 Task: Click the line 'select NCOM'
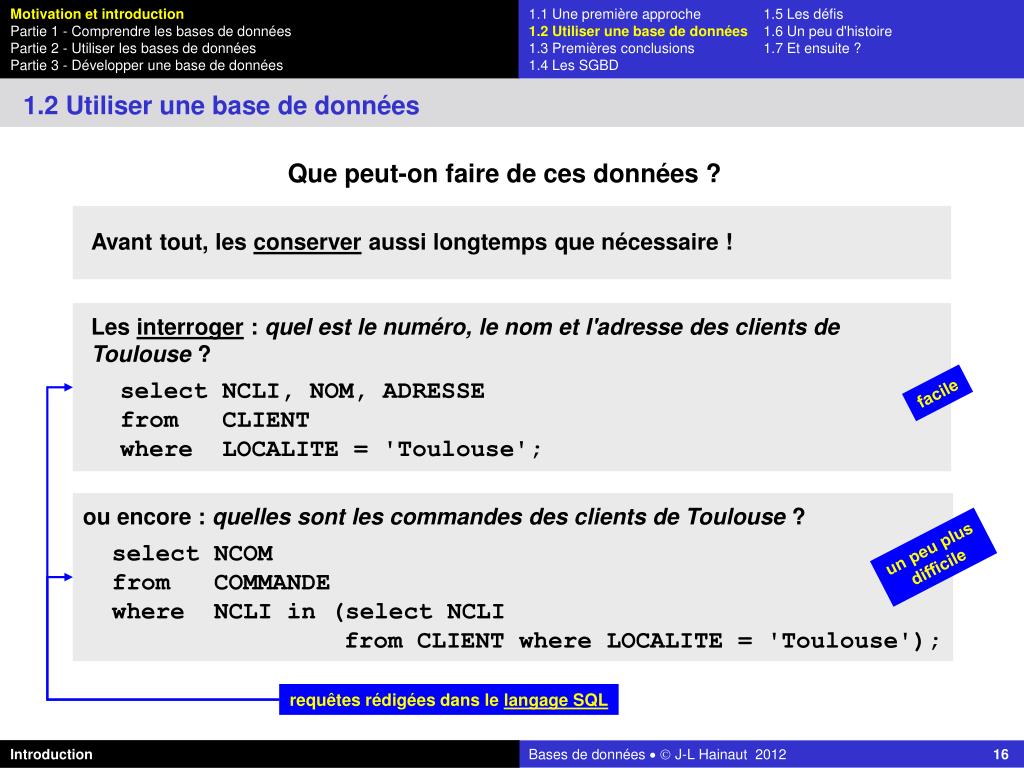click(x=193, y=553)
